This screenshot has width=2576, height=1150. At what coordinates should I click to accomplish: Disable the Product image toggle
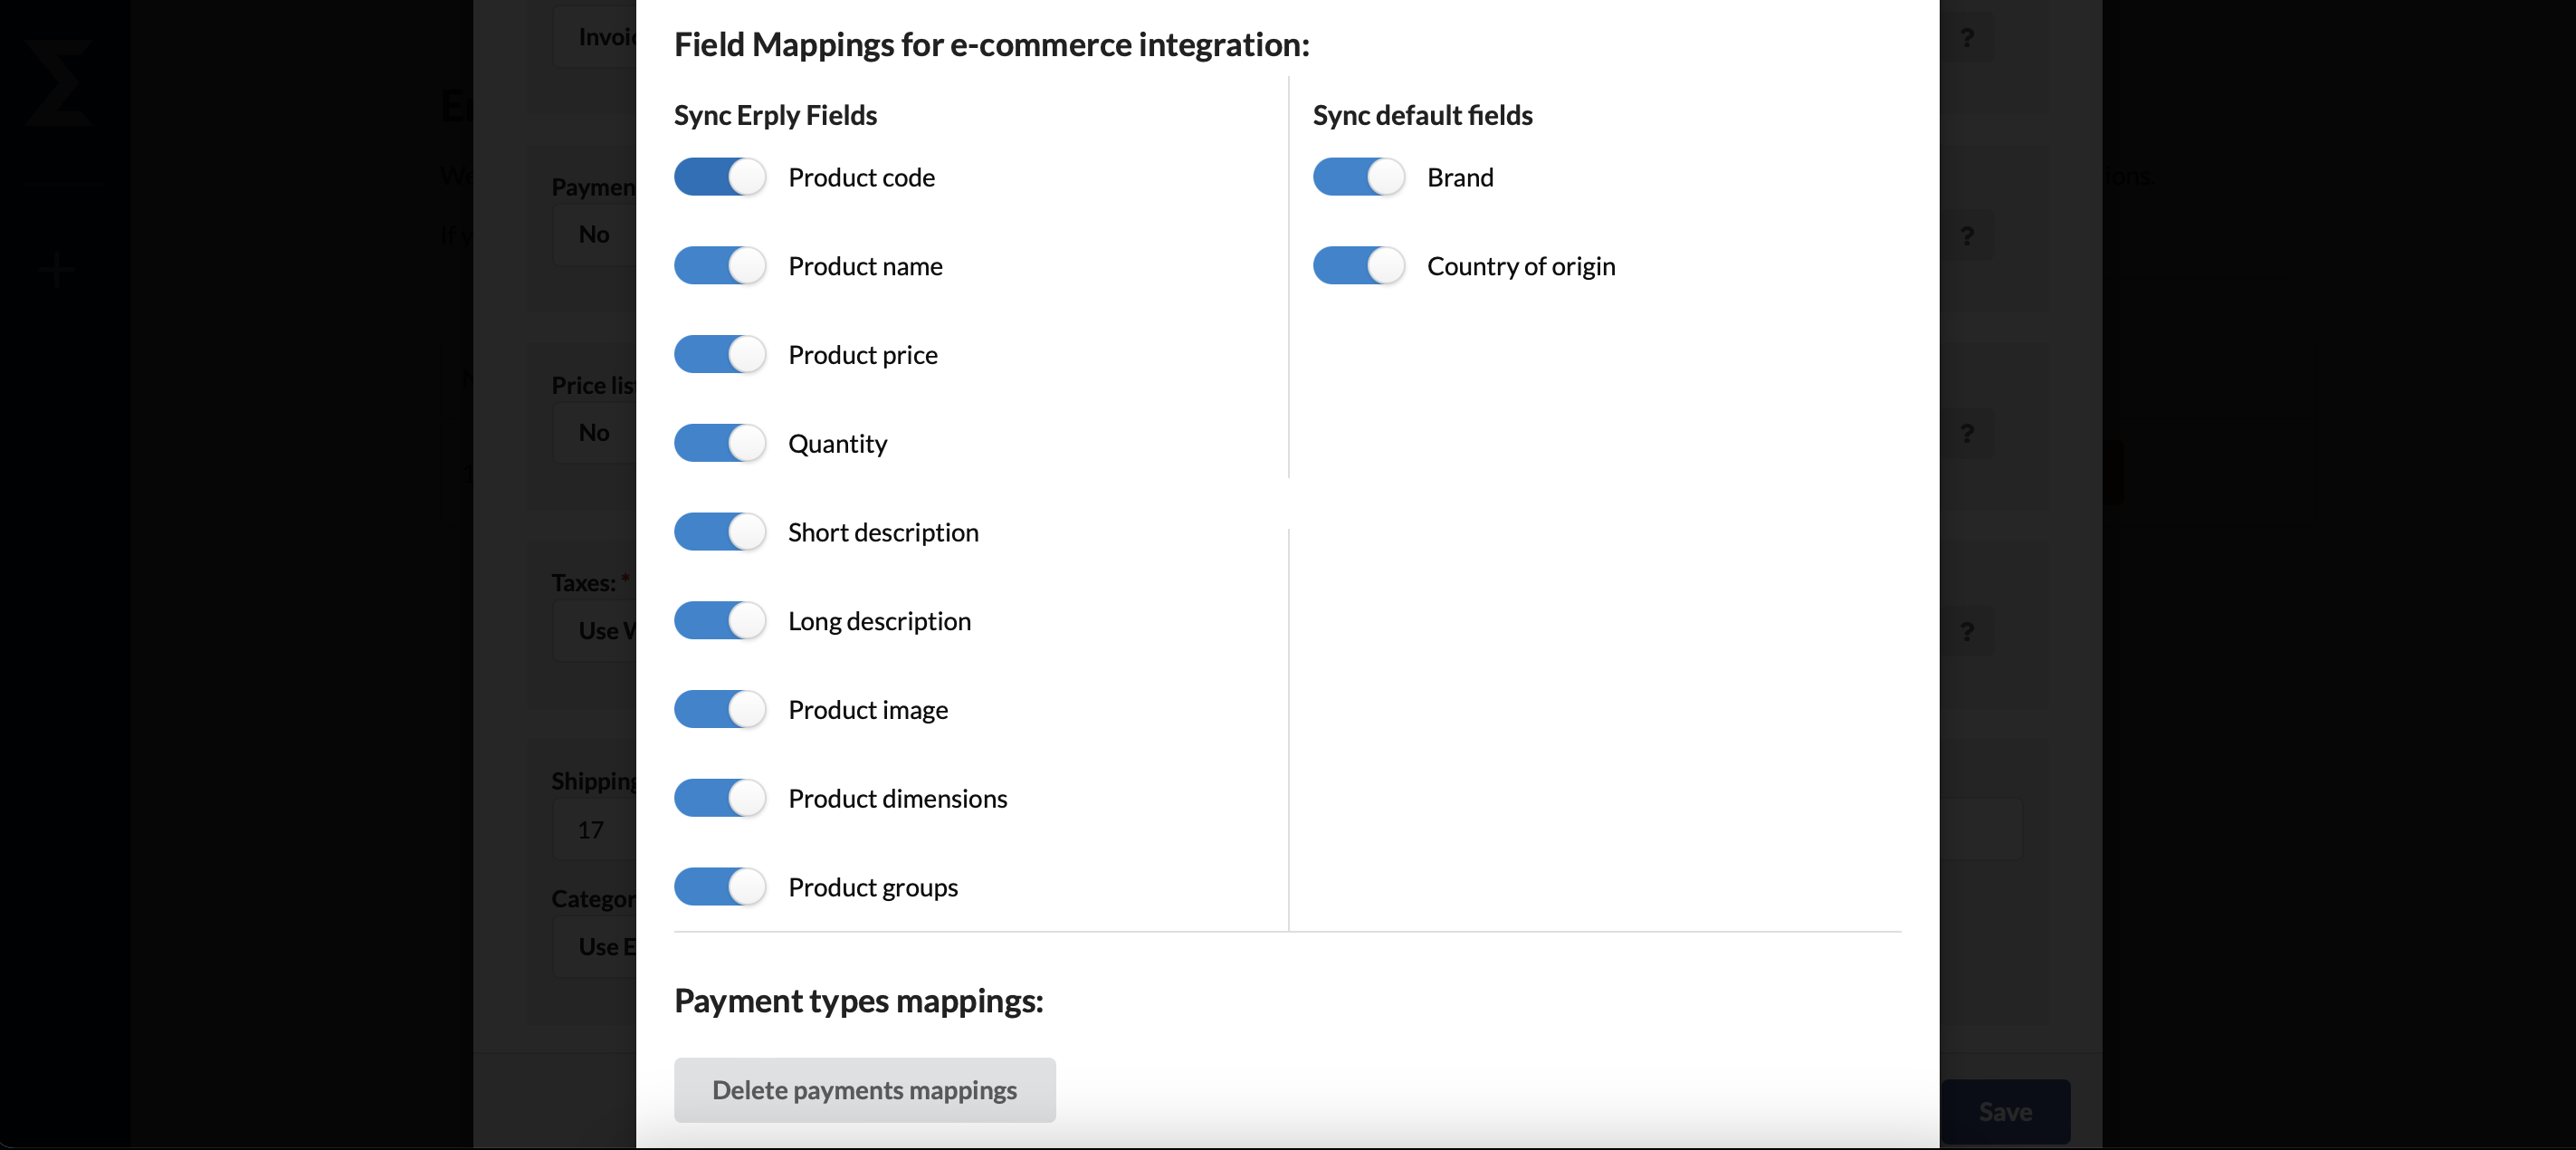coord(720,710)
